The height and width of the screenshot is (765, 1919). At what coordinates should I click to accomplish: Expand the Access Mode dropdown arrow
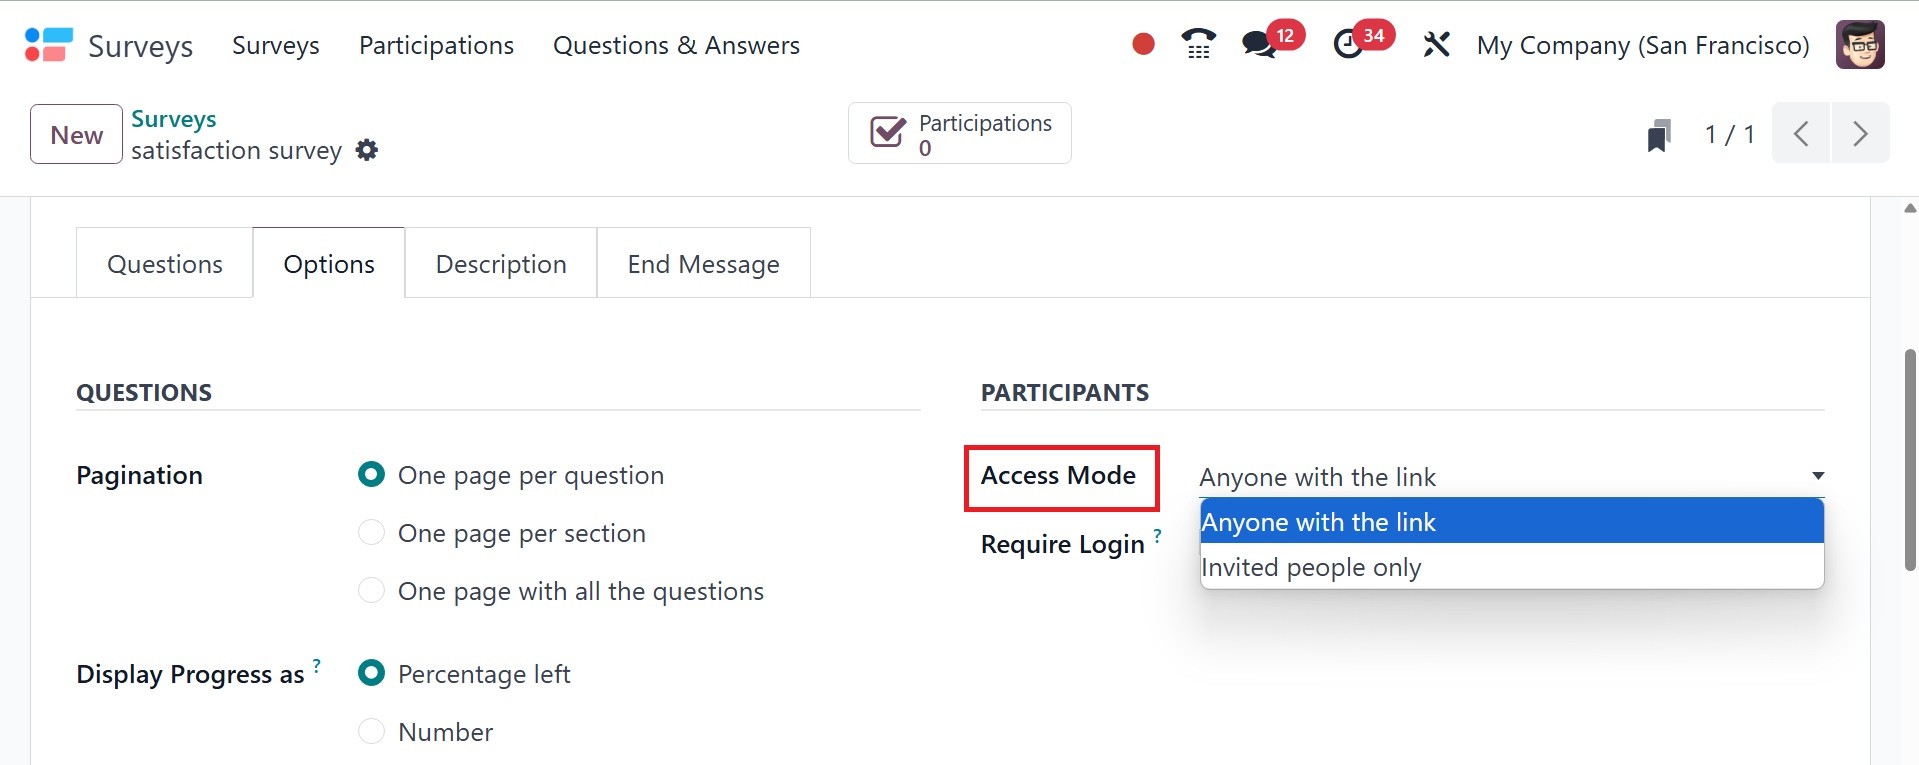1817,476
